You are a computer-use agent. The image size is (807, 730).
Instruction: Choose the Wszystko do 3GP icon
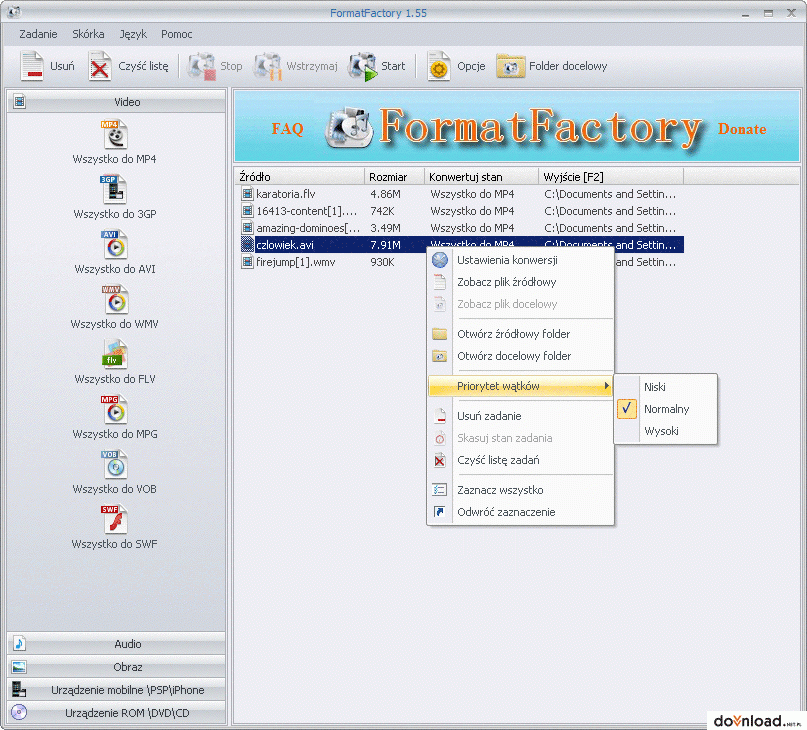pos(114,189)
